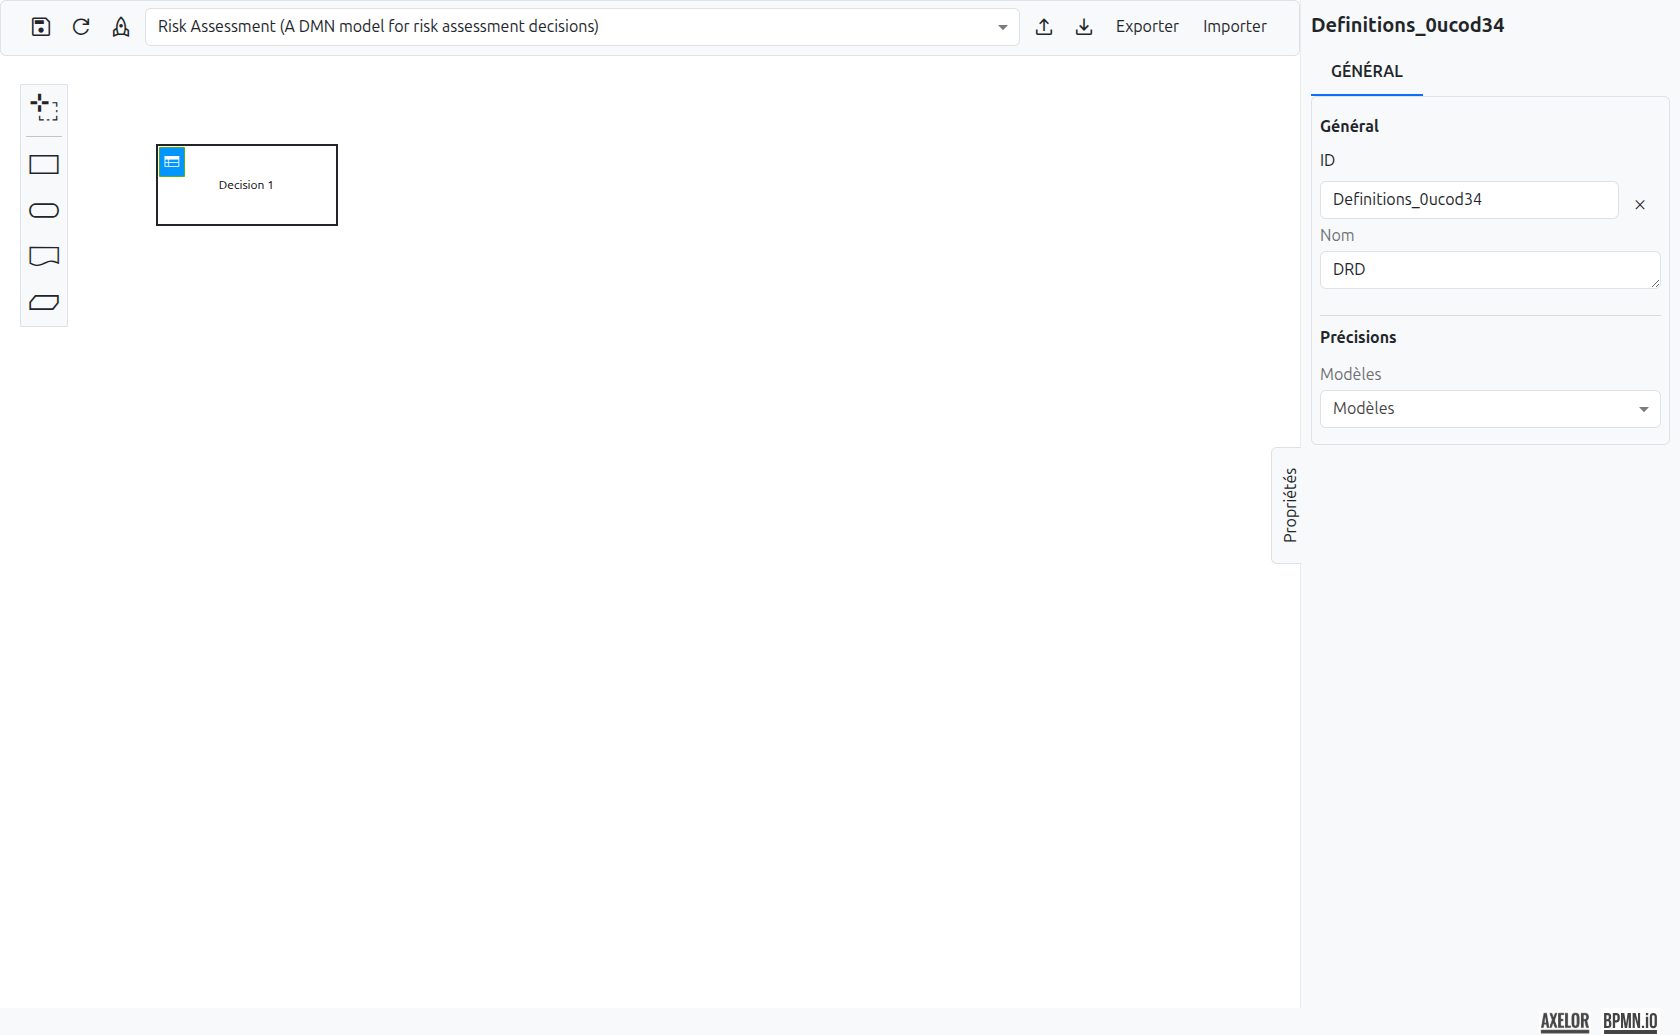Open the AXELOR link at the bottom
Screen dimensions: 1680x1035
(x=1564, y=1021)
